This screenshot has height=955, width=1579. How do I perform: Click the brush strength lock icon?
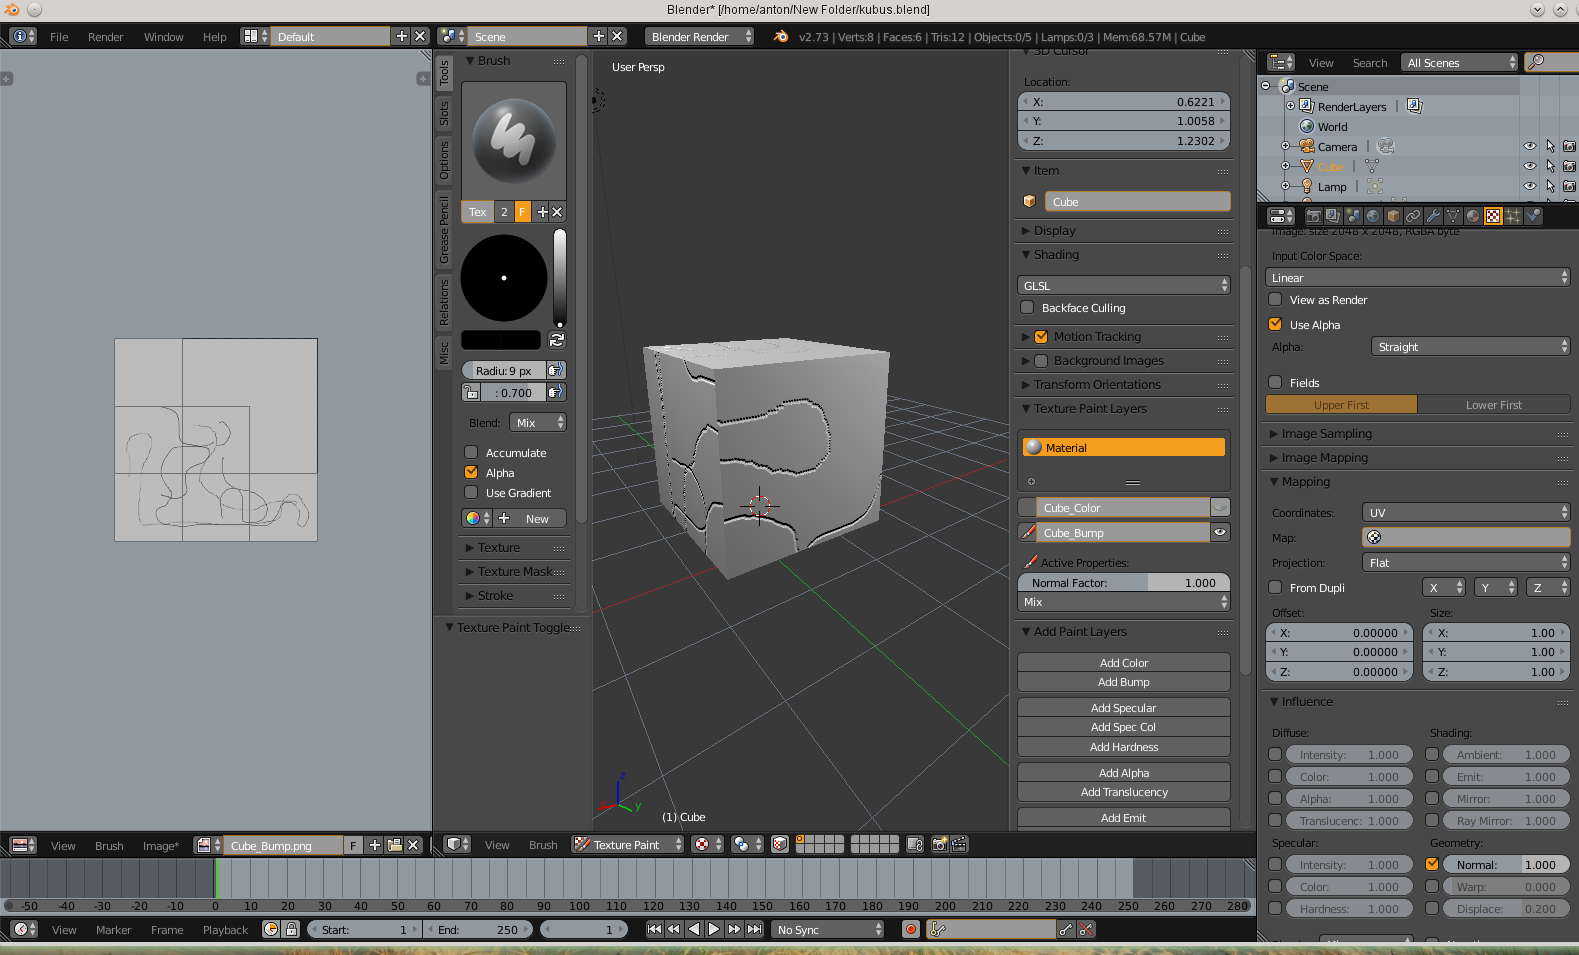(471, 393)
